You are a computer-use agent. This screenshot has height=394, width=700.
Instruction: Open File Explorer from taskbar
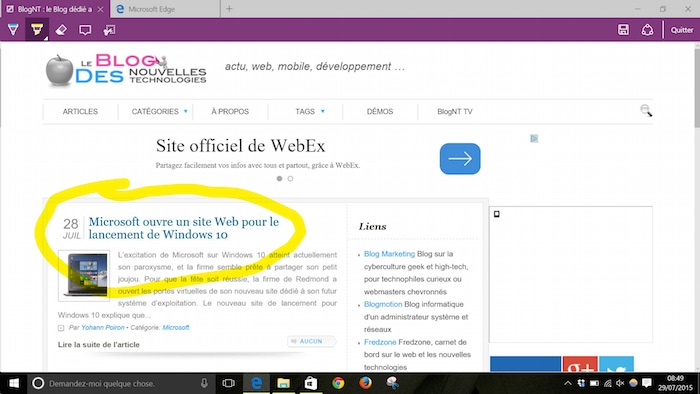(x=283, y=383)
